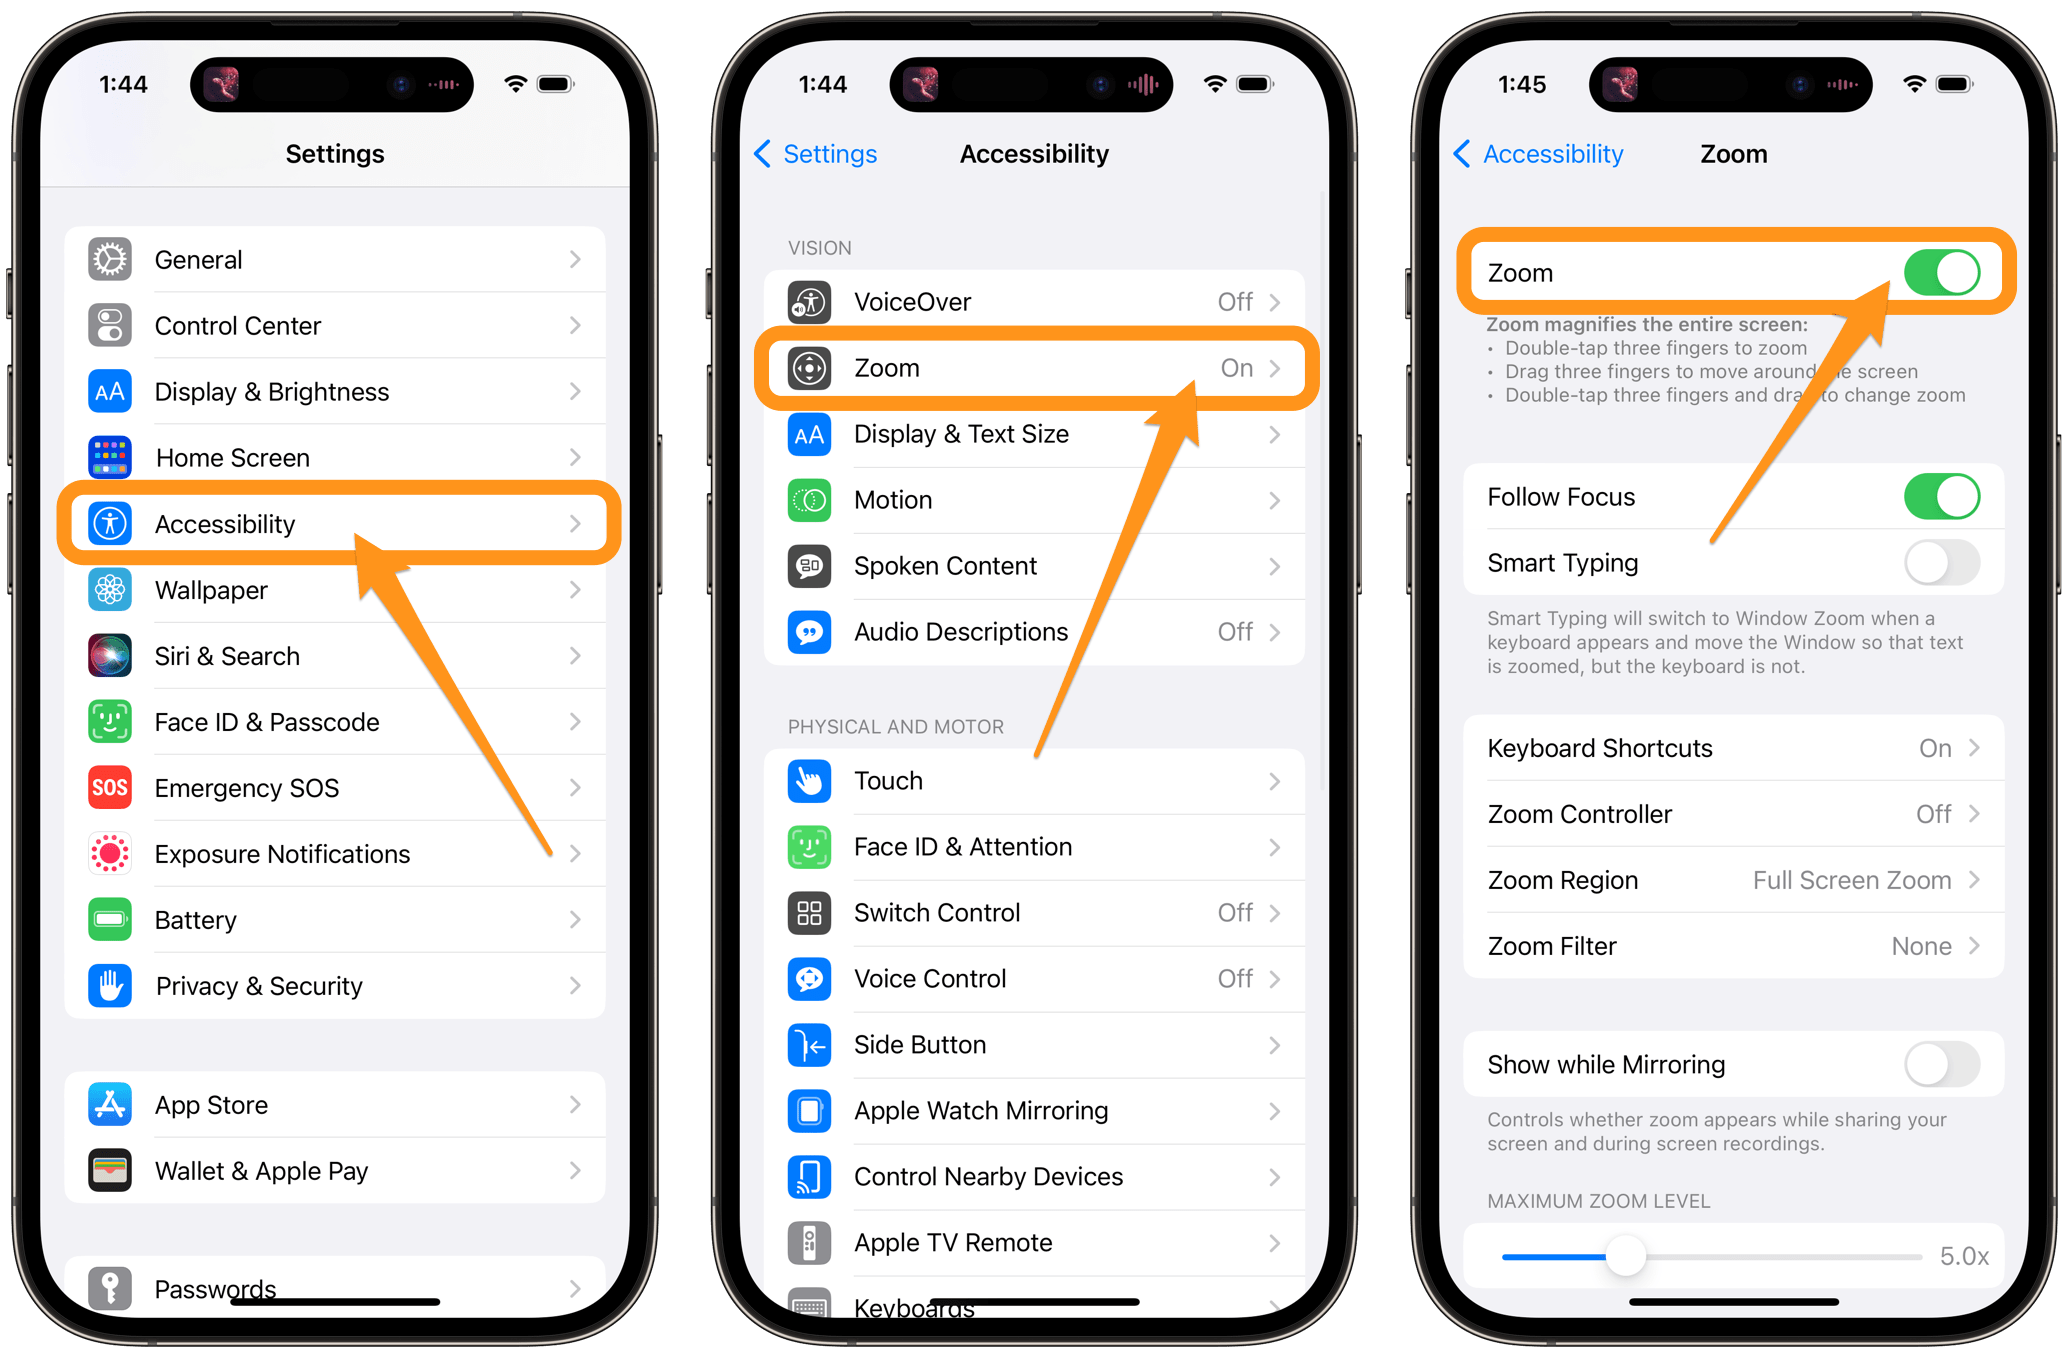The image size is (2069, 1358).
Task: Open the Touch settings
Action: (1037, 782)
